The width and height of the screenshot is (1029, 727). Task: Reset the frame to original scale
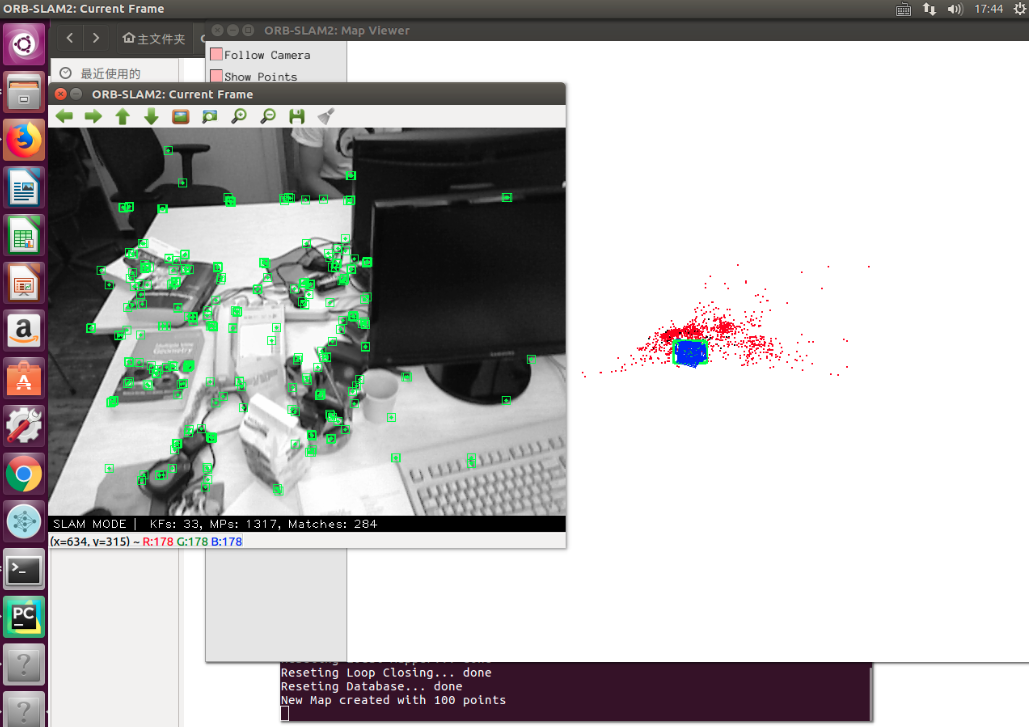pyautogui.click(x=180, y=116)
